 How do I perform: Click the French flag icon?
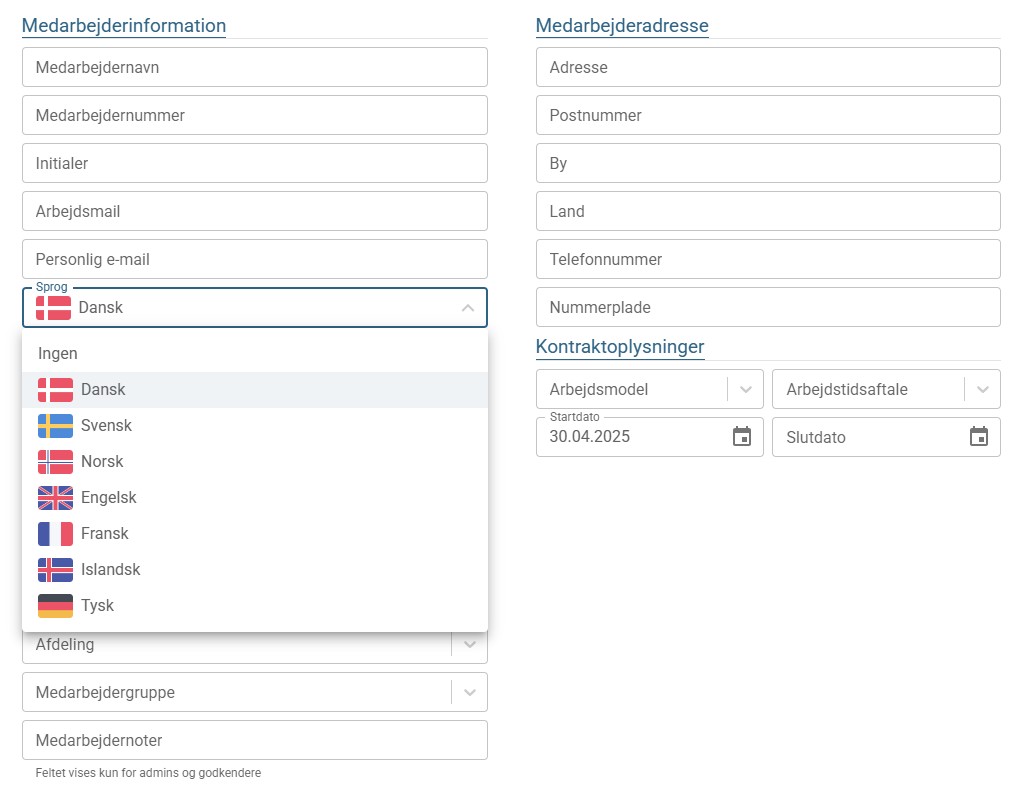(55, 534)
